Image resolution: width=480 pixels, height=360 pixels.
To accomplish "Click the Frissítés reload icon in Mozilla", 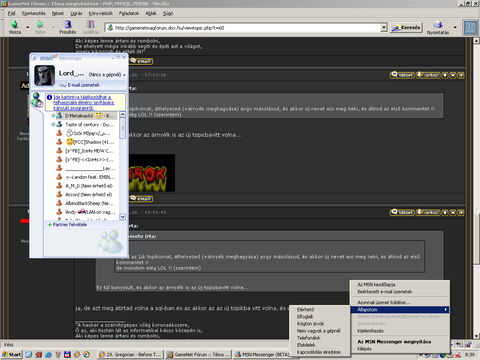I will pyautogui.click(x=68, y=24).
